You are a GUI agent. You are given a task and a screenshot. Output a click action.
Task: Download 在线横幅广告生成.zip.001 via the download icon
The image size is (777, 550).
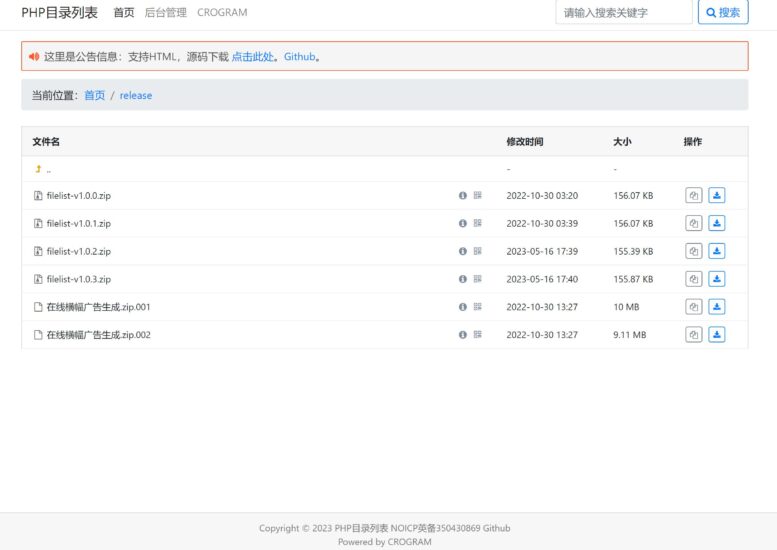pyautogui.click(x=716, y=307)
